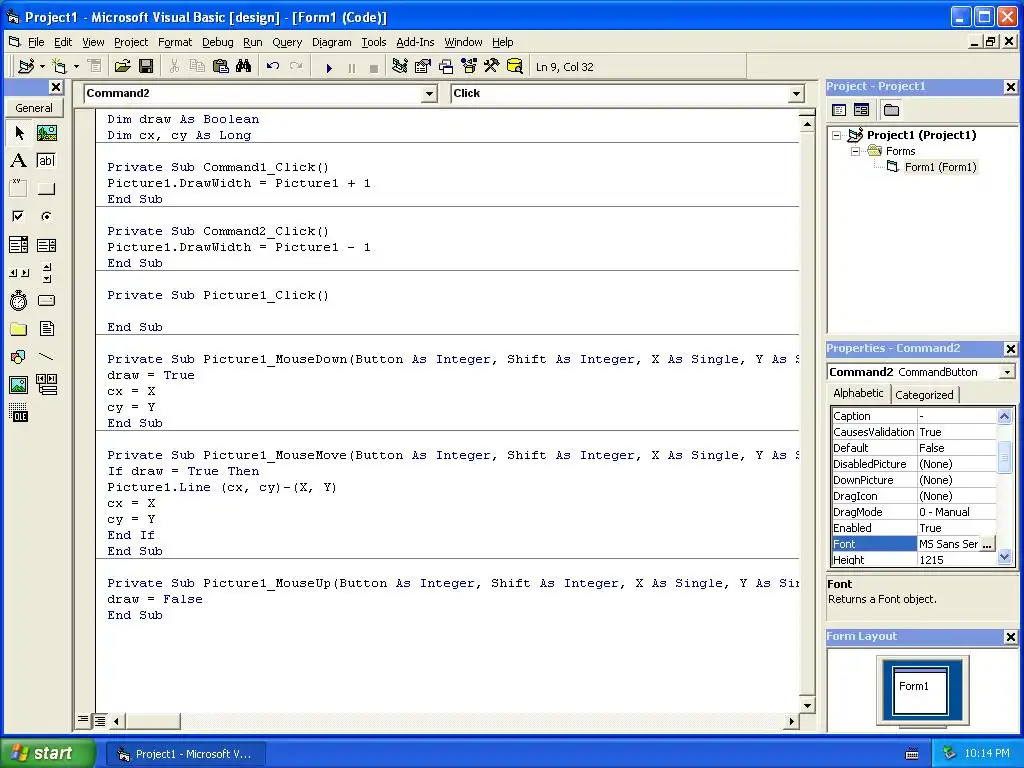1024x768 pixels.
Task: Open the Data View Window toolbar icon
Action: (x=515, y=67)
